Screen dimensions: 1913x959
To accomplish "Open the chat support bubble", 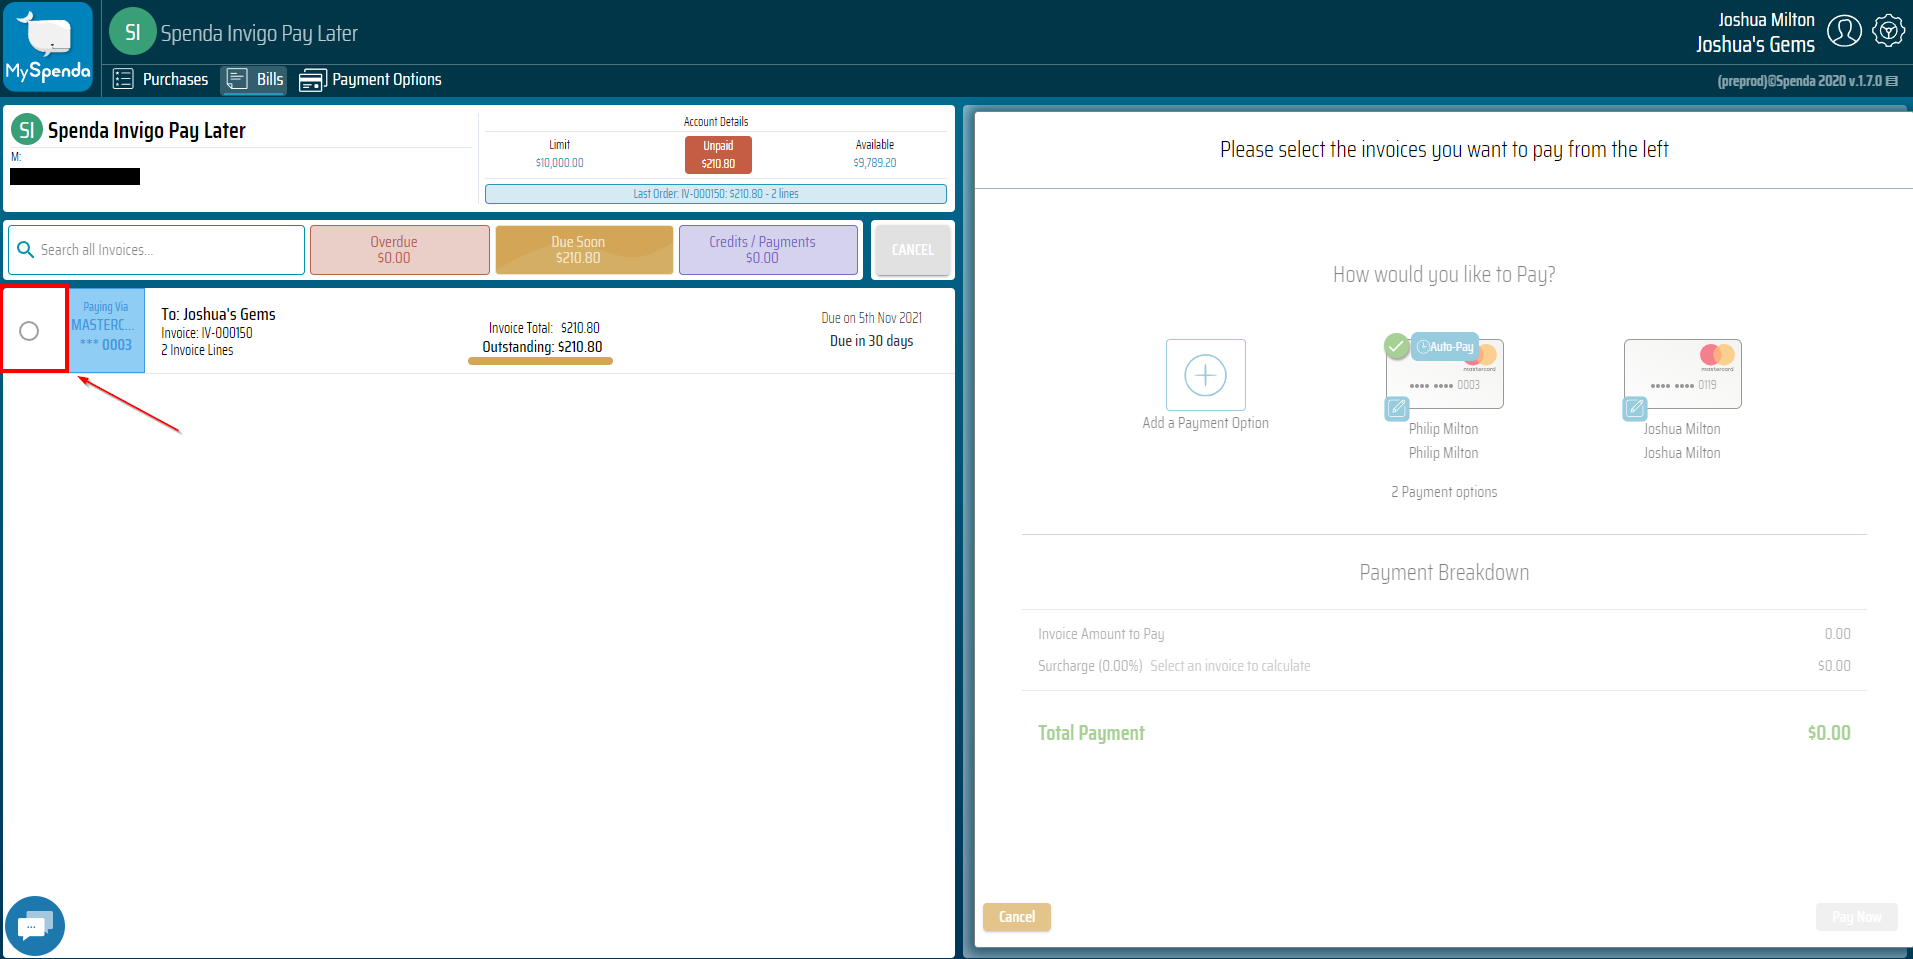I will click(x=35, y=926).
